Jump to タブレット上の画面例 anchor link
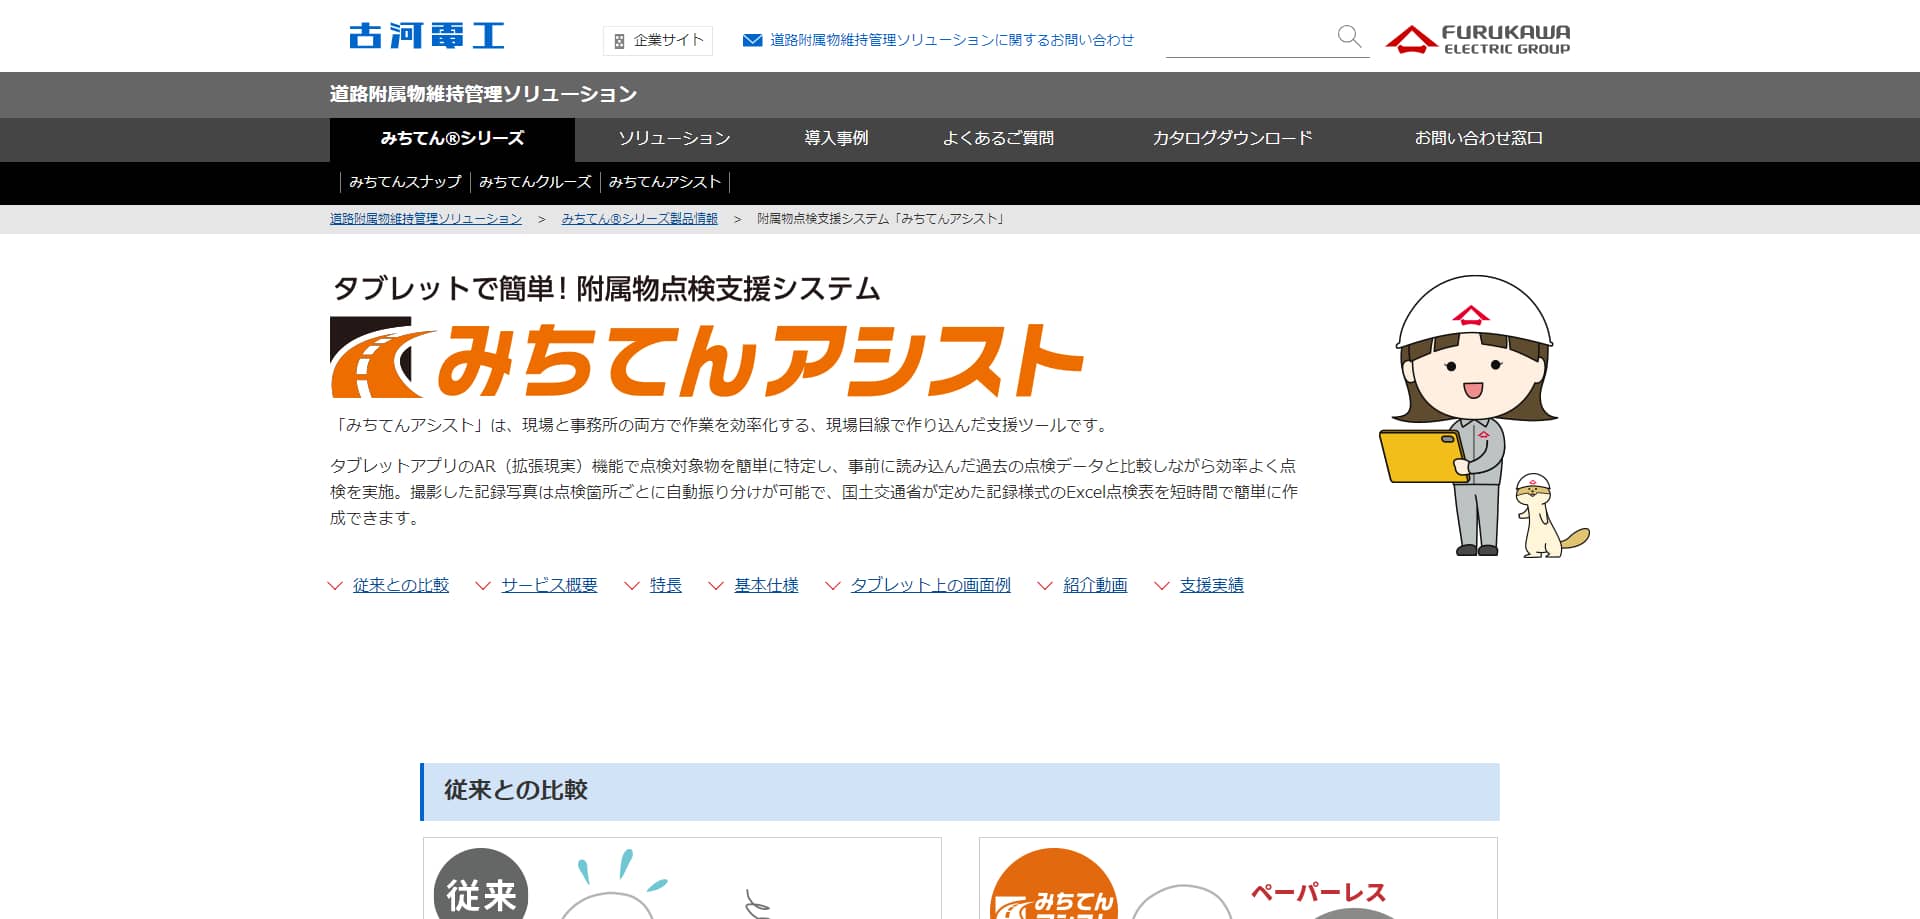Screen dimensions: 1920x919 point(931,586)
